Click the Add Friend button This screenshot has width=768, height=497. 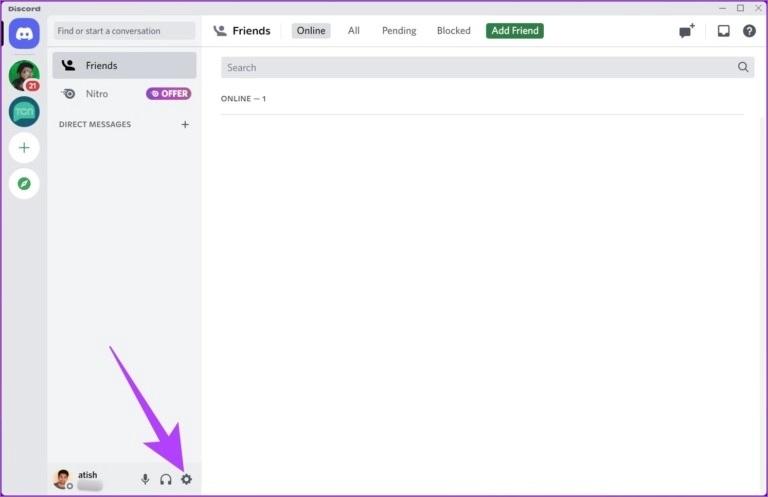pos(515,31)
